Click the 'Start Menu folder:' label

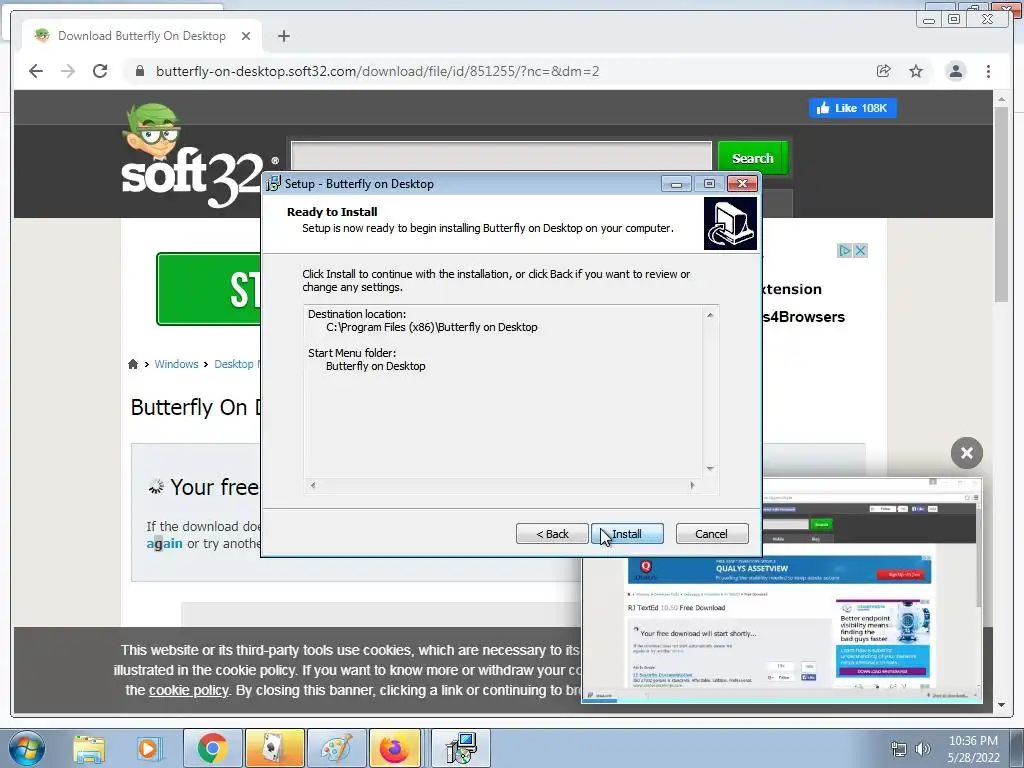(x=352, y=353)
